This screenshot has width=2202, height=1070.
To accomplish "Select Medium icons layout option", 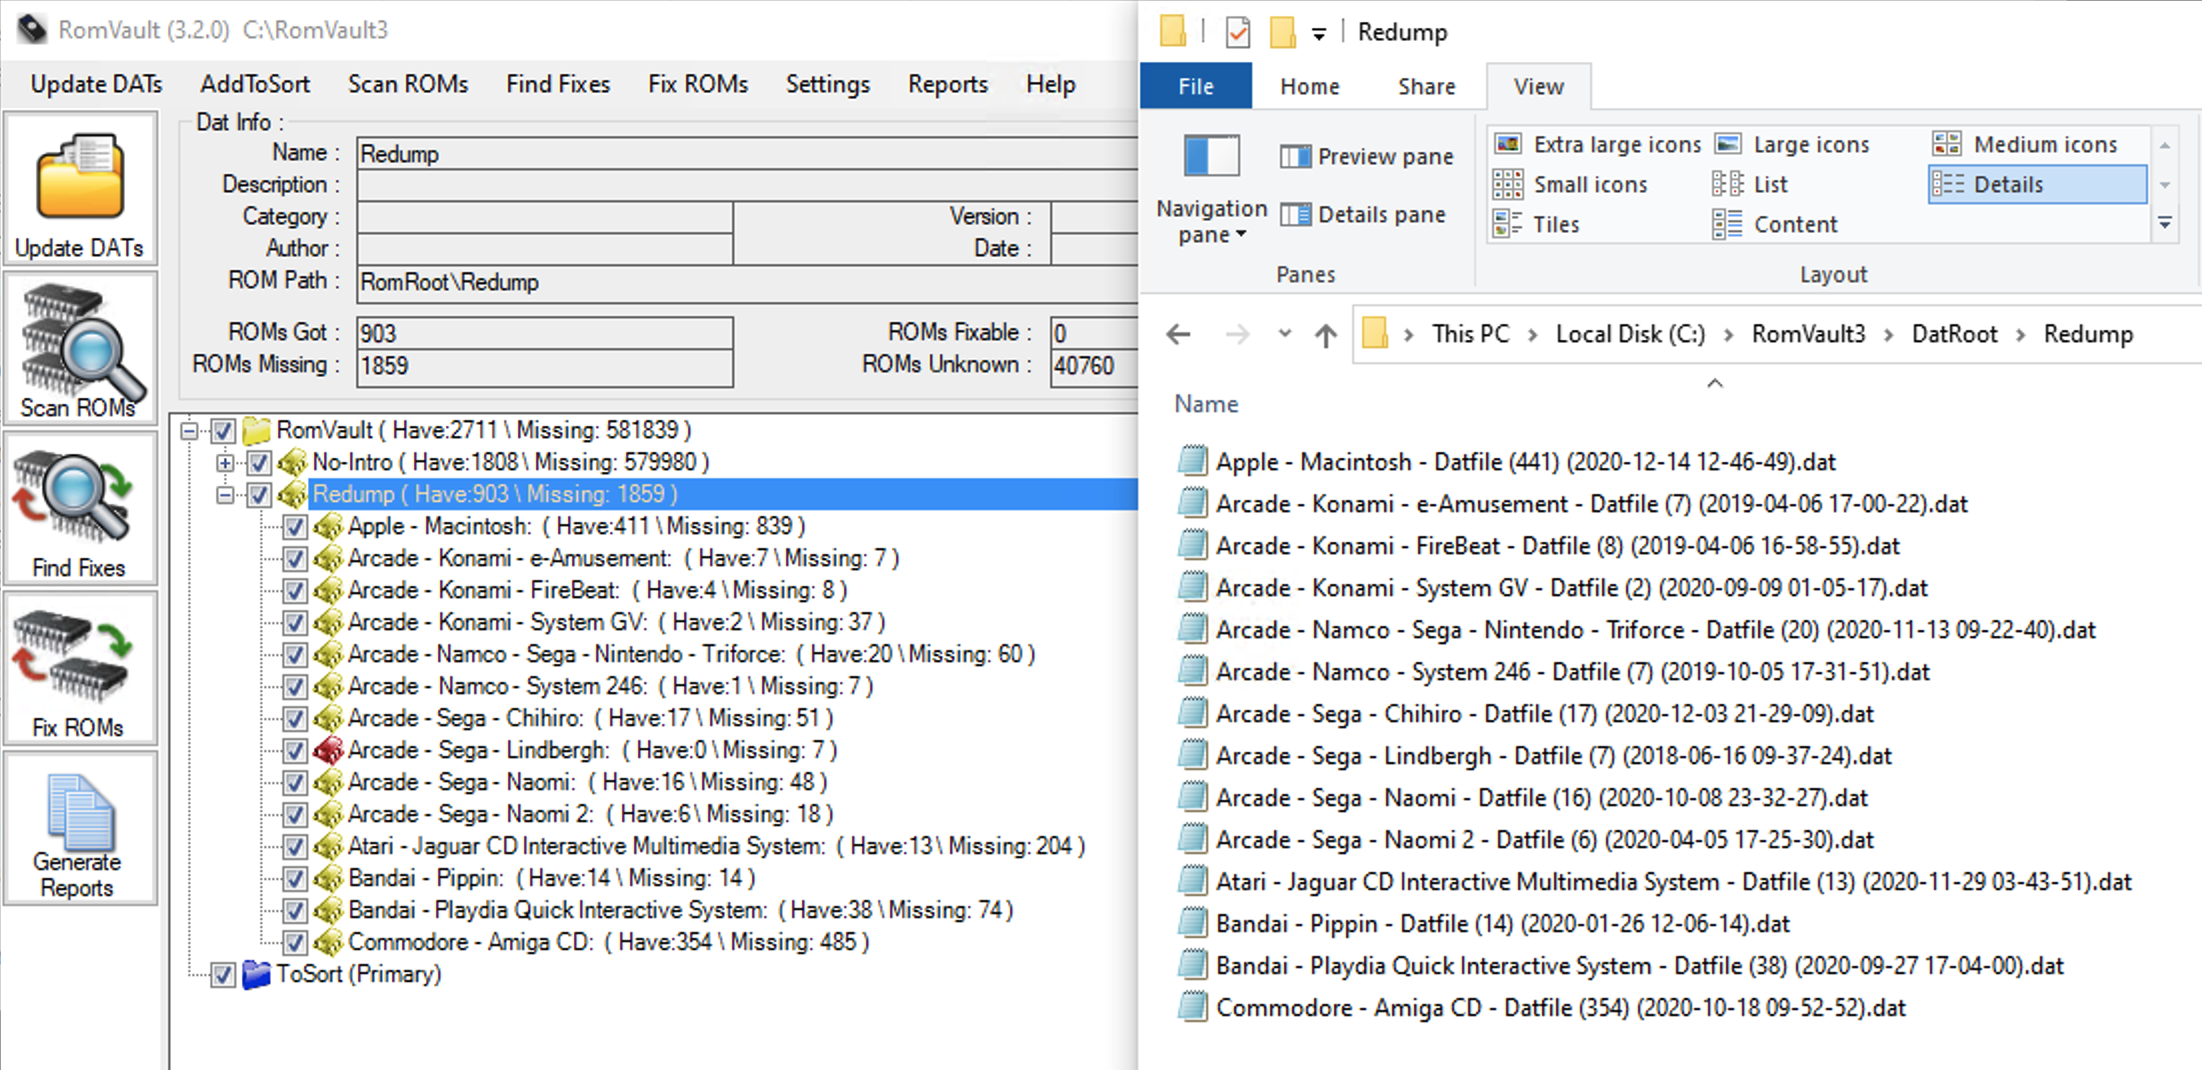I will 2025,144.
